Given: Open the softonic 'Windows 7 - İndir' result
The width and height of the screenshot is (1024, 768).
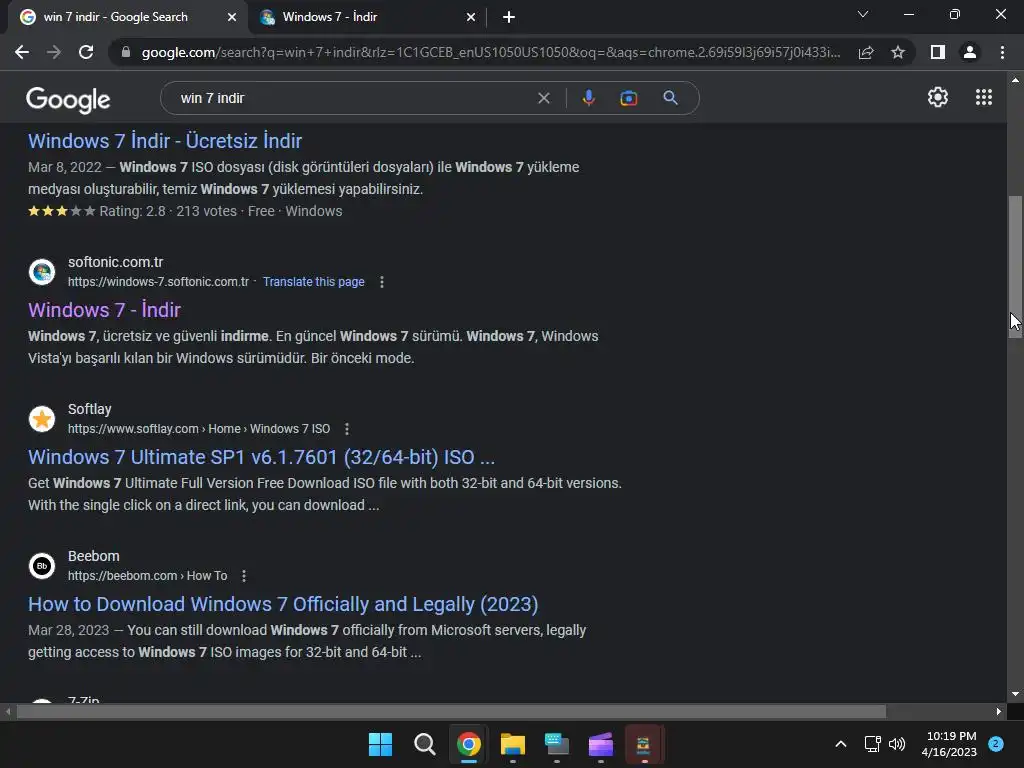Looking at the screenshot, I should click(104, 310).
